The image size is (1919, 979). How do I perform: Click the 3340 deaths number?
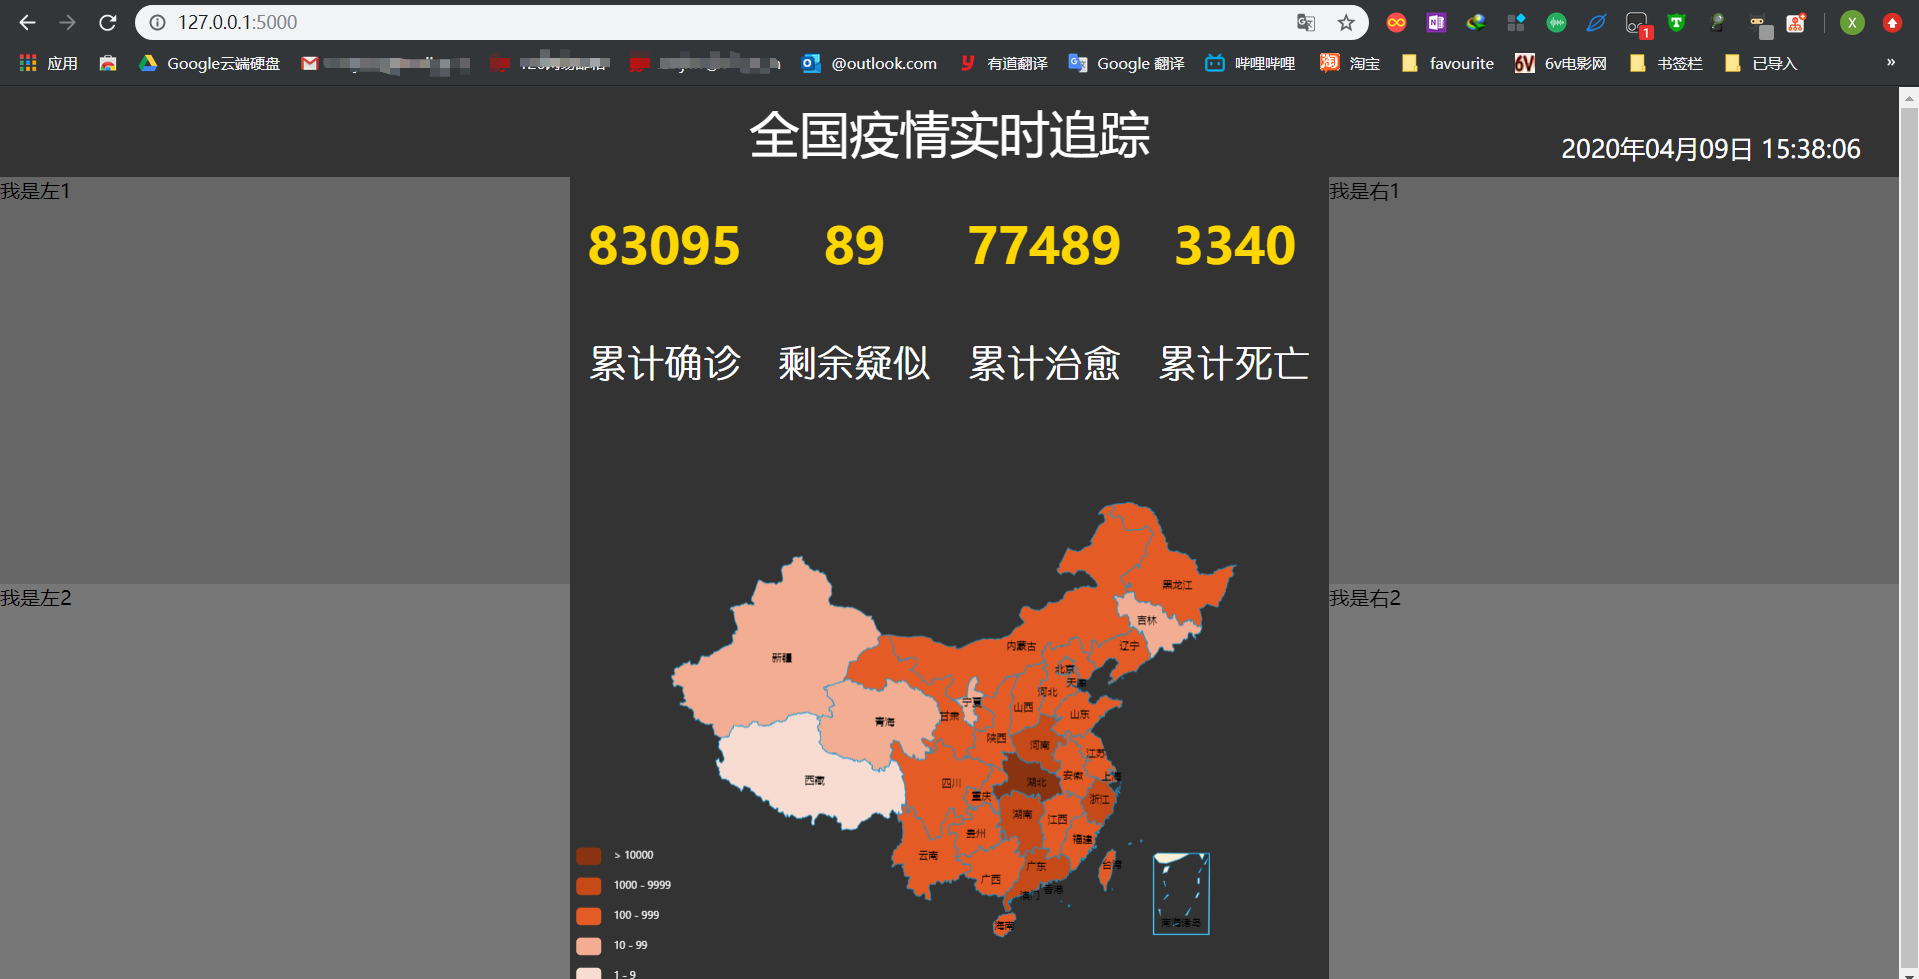[1235, 246]
